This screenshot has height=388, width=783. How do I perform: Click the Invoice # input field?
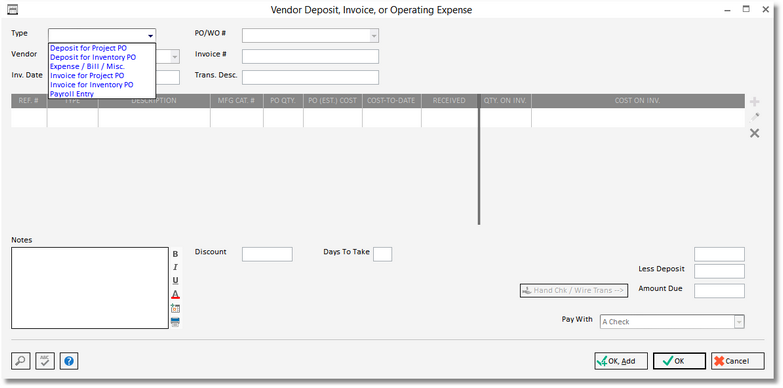310,56
